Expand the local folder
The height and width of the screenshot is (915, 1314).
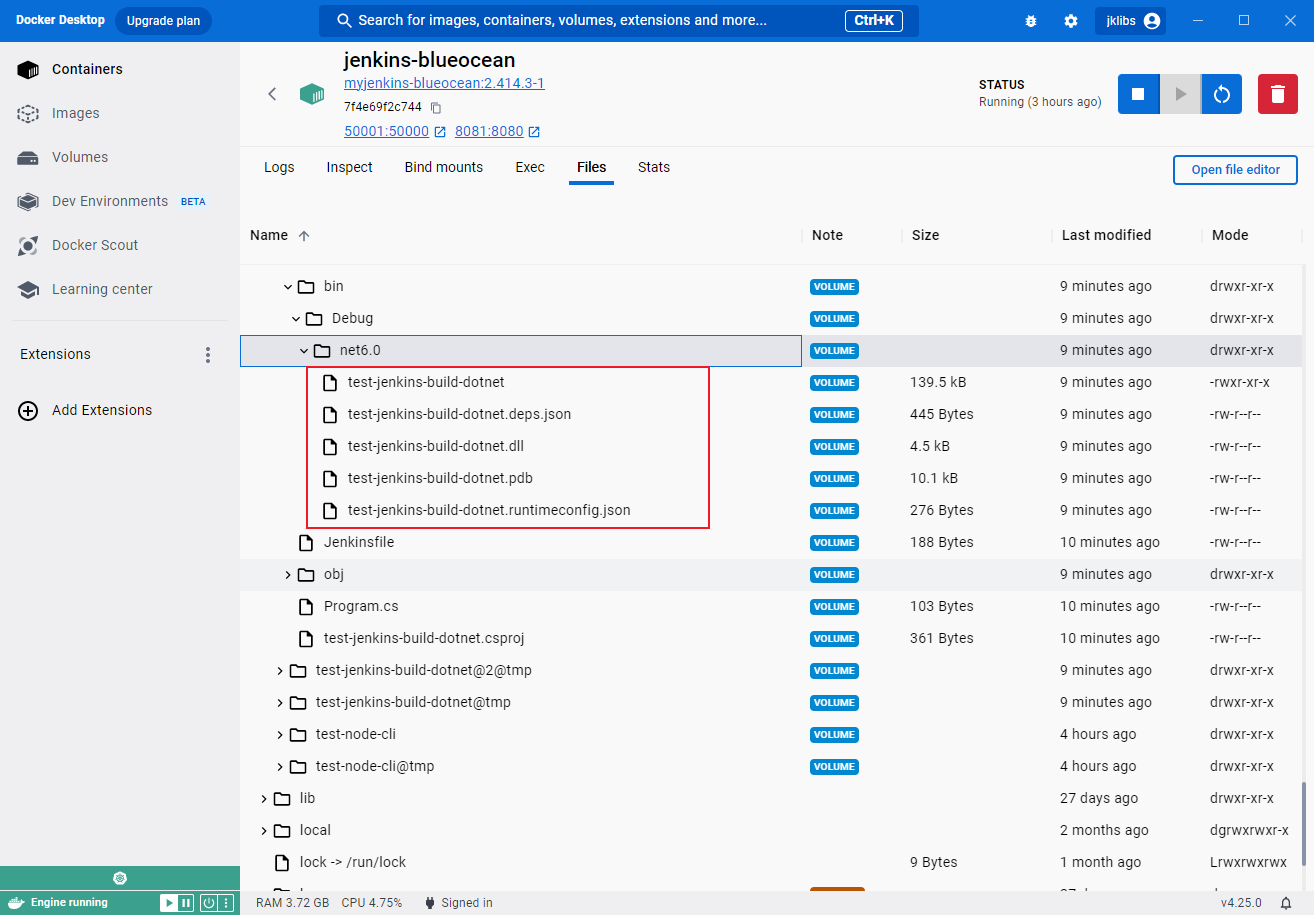263,831
